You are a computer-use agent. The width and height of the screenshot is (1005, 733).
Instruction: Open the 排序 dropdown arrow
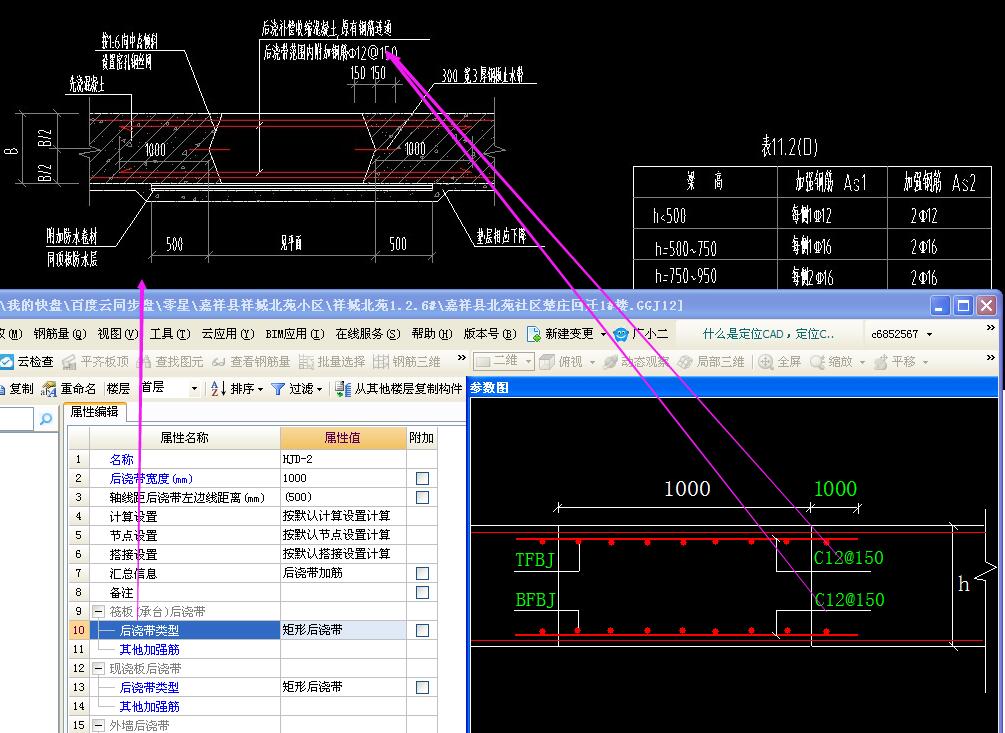[260, 390]
